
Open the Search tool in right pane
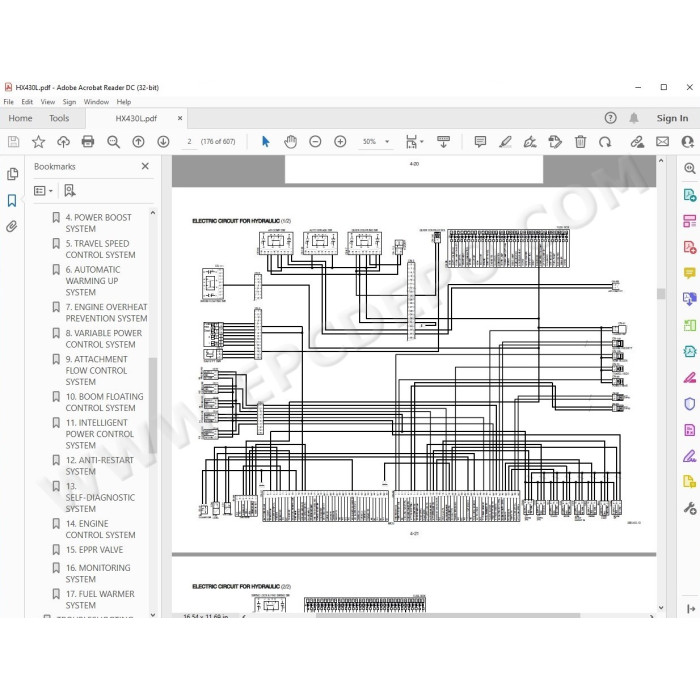point(690,168)
